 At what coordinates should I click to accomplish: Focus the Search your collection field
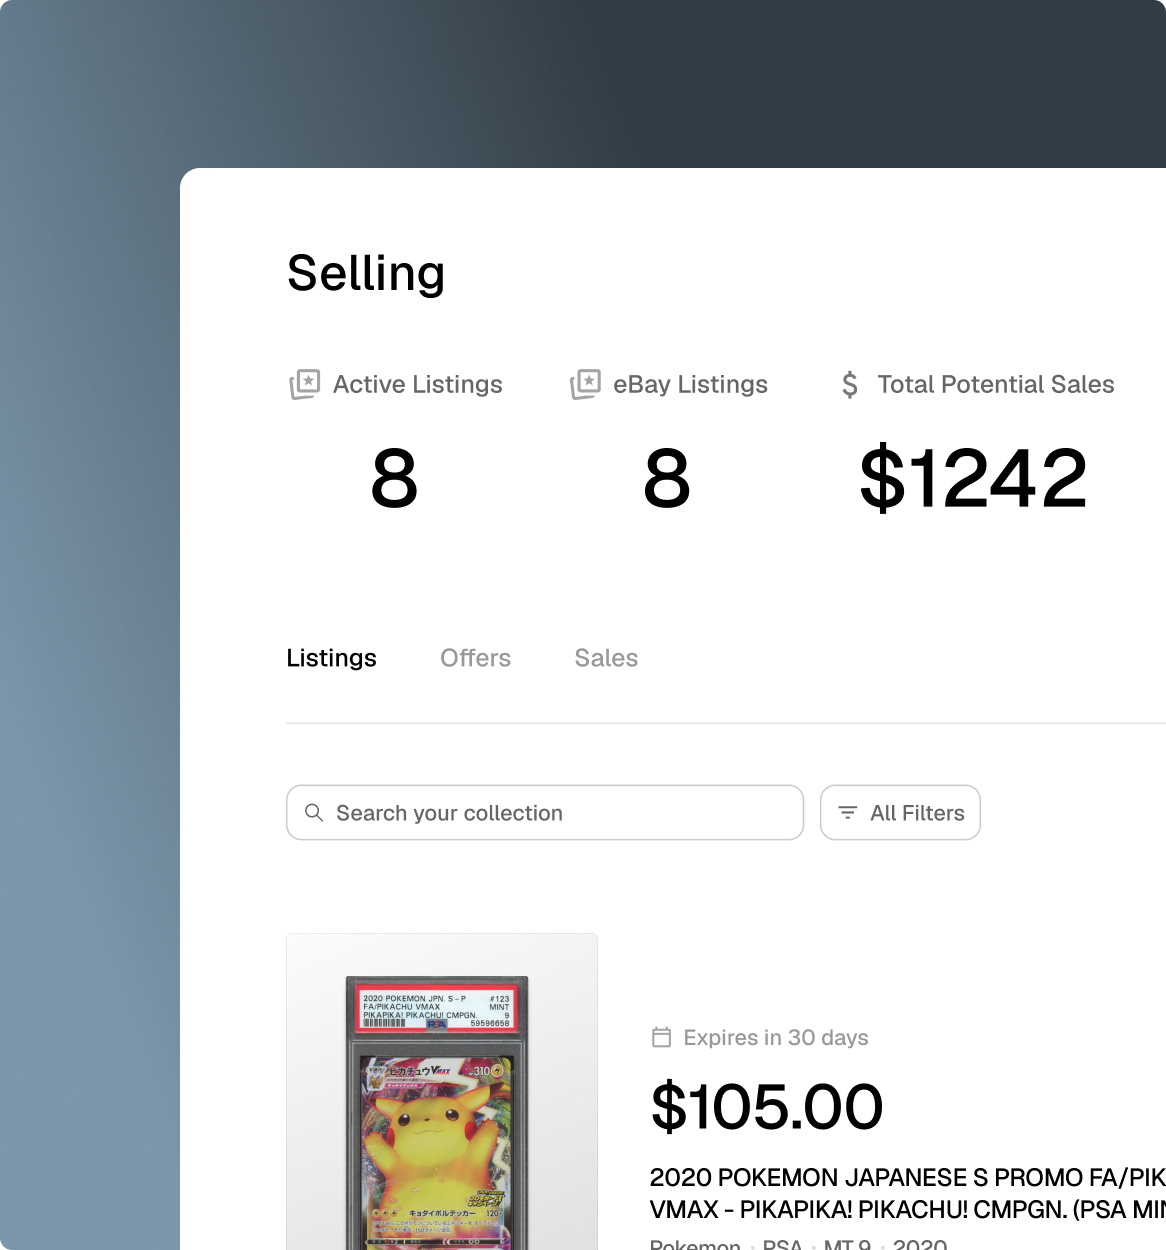coord(545,813)
